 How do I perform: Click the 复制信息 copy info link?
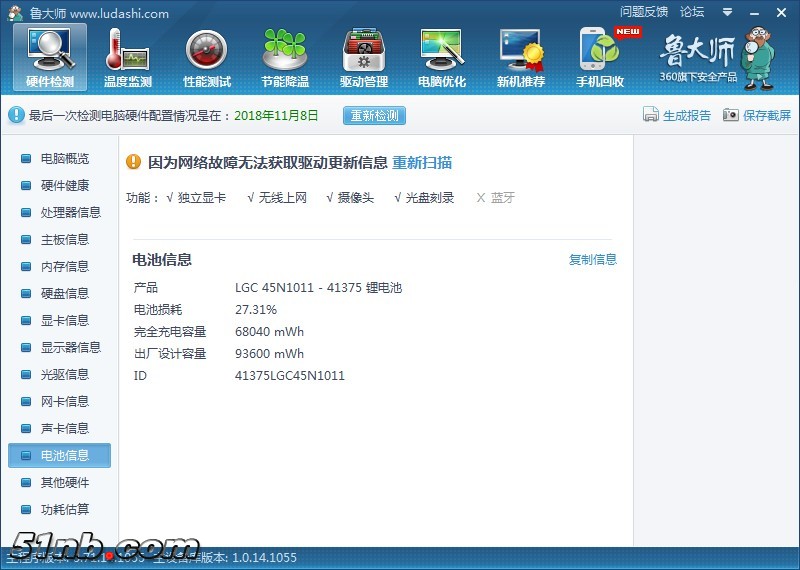(593, 260)
